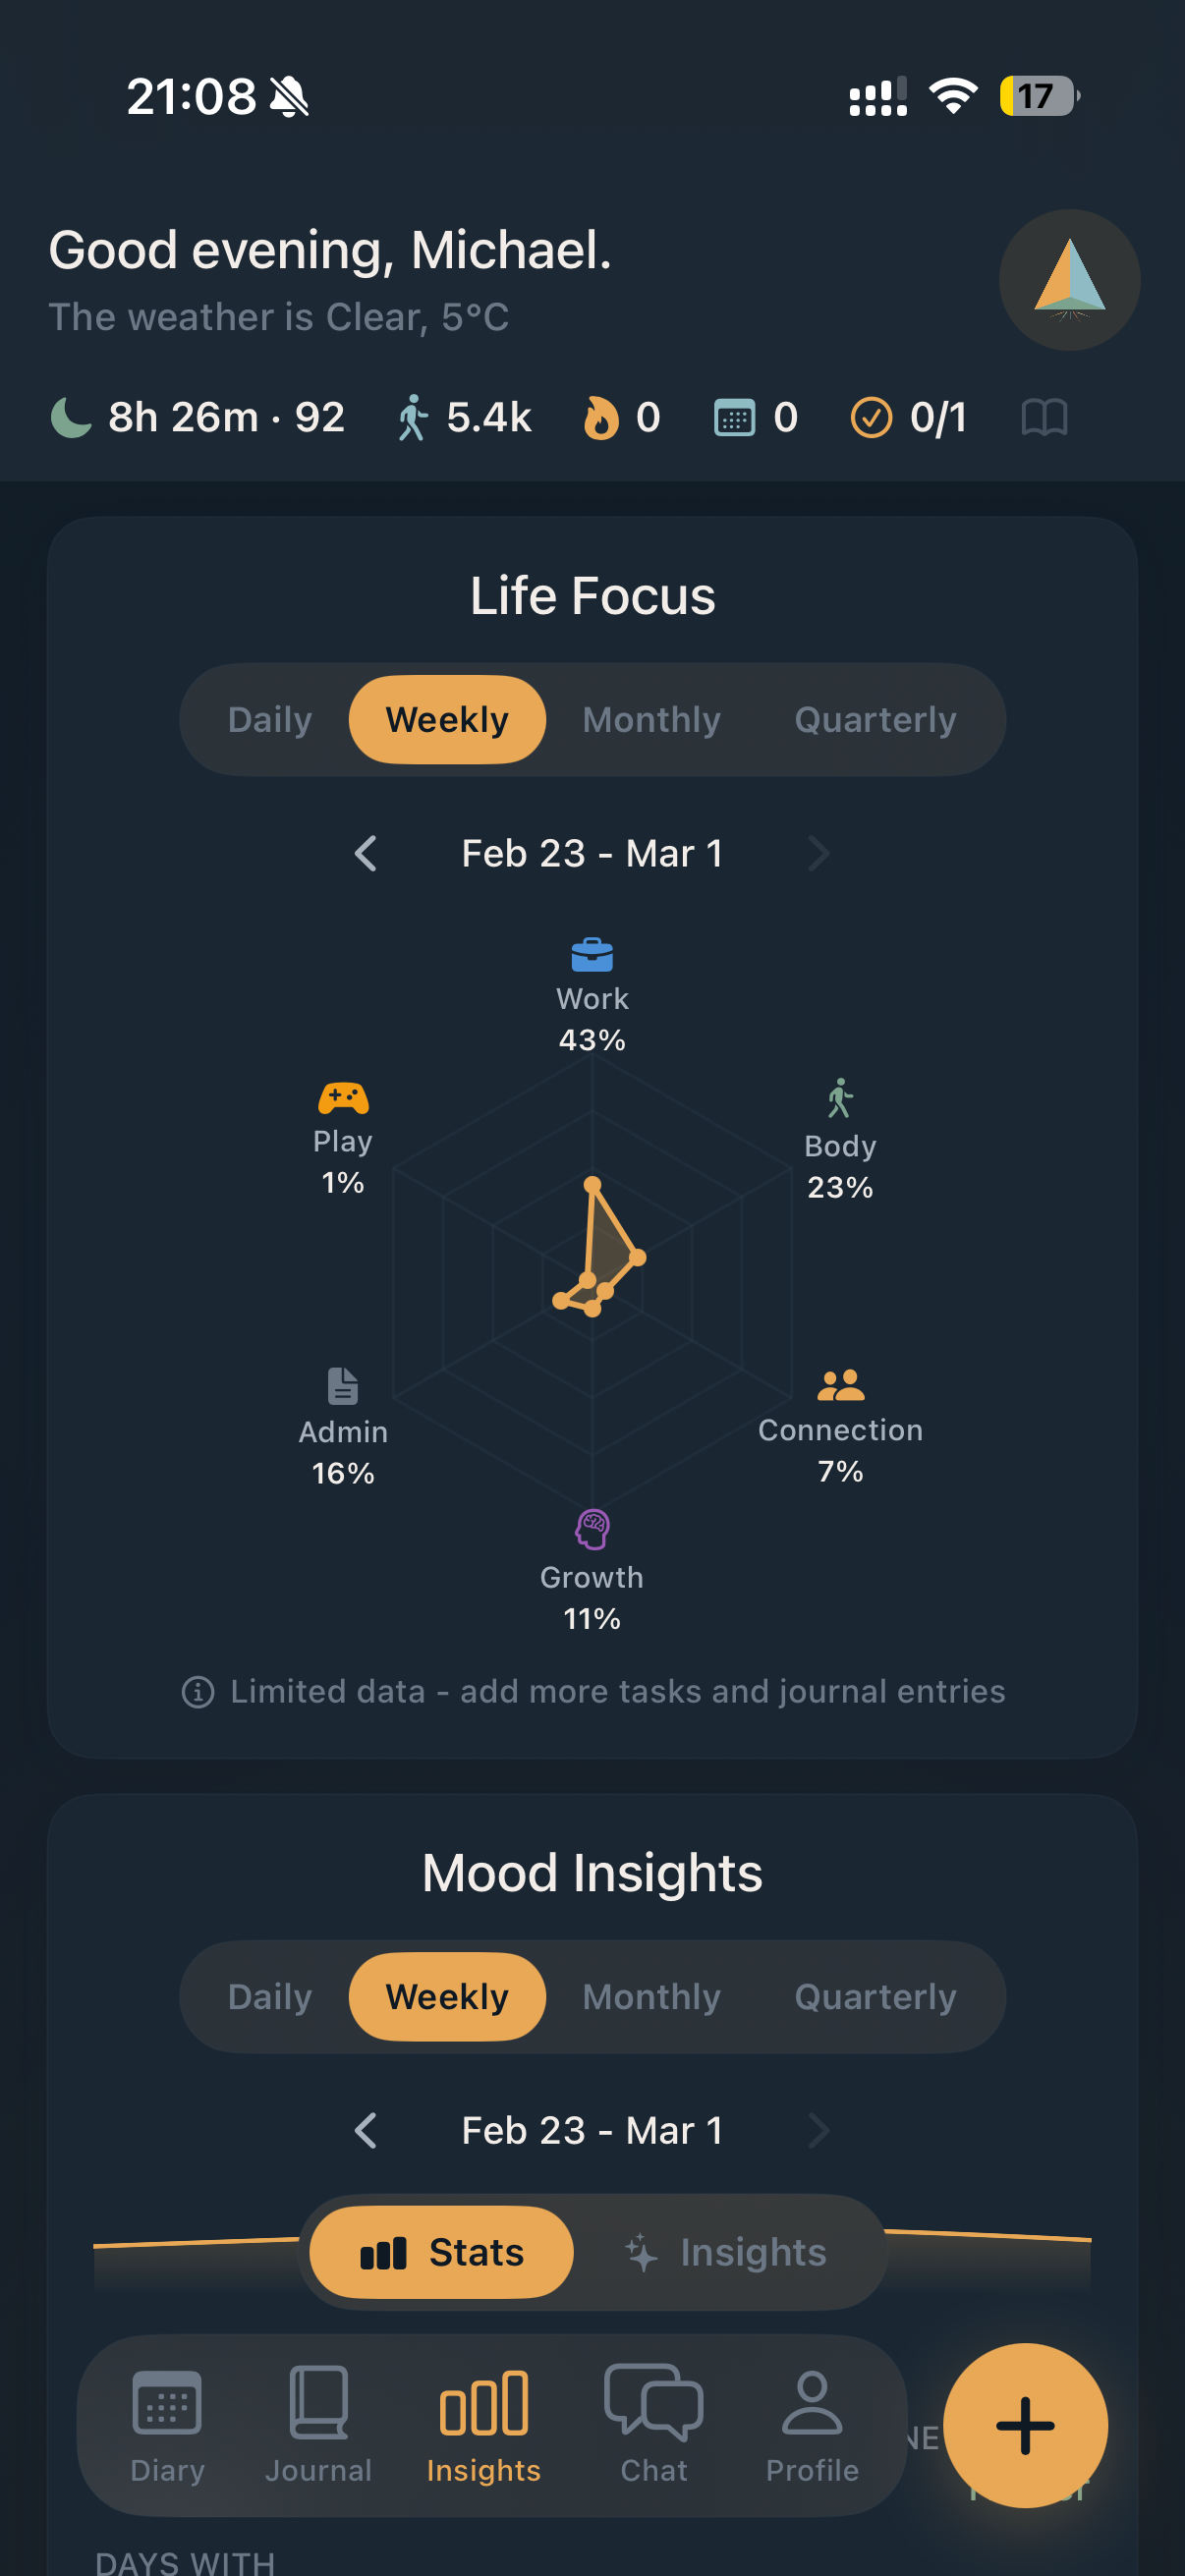This screenshot has height=2576, width=1185.
Task: Open the Connection people icon
Action: [x=840, y=1384]
